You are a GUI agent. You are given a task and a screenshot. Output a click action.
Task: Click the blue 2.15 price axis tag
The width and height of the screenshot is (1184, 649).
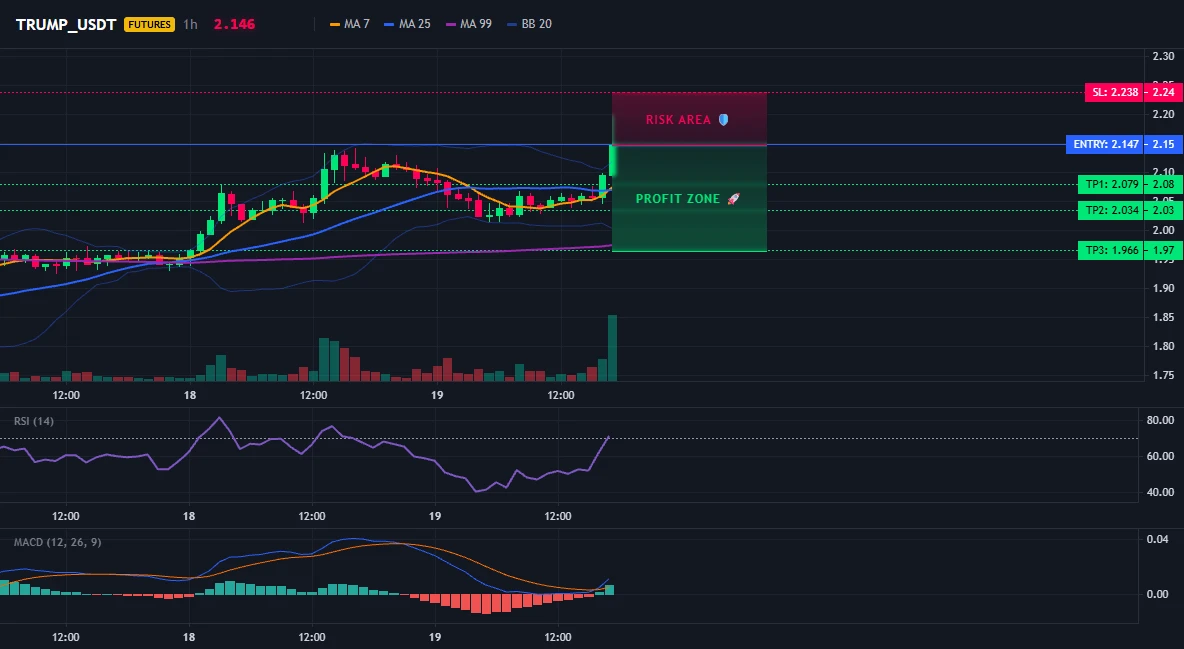(1164, 144)
